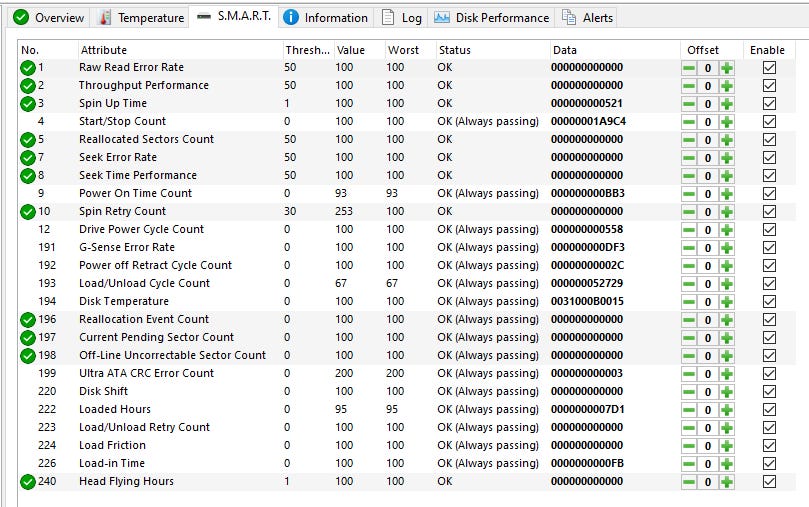Sort by the Value column header
The width and height of the screenshot is (809, 507).
pyautogui.click(x=359, y=50)
